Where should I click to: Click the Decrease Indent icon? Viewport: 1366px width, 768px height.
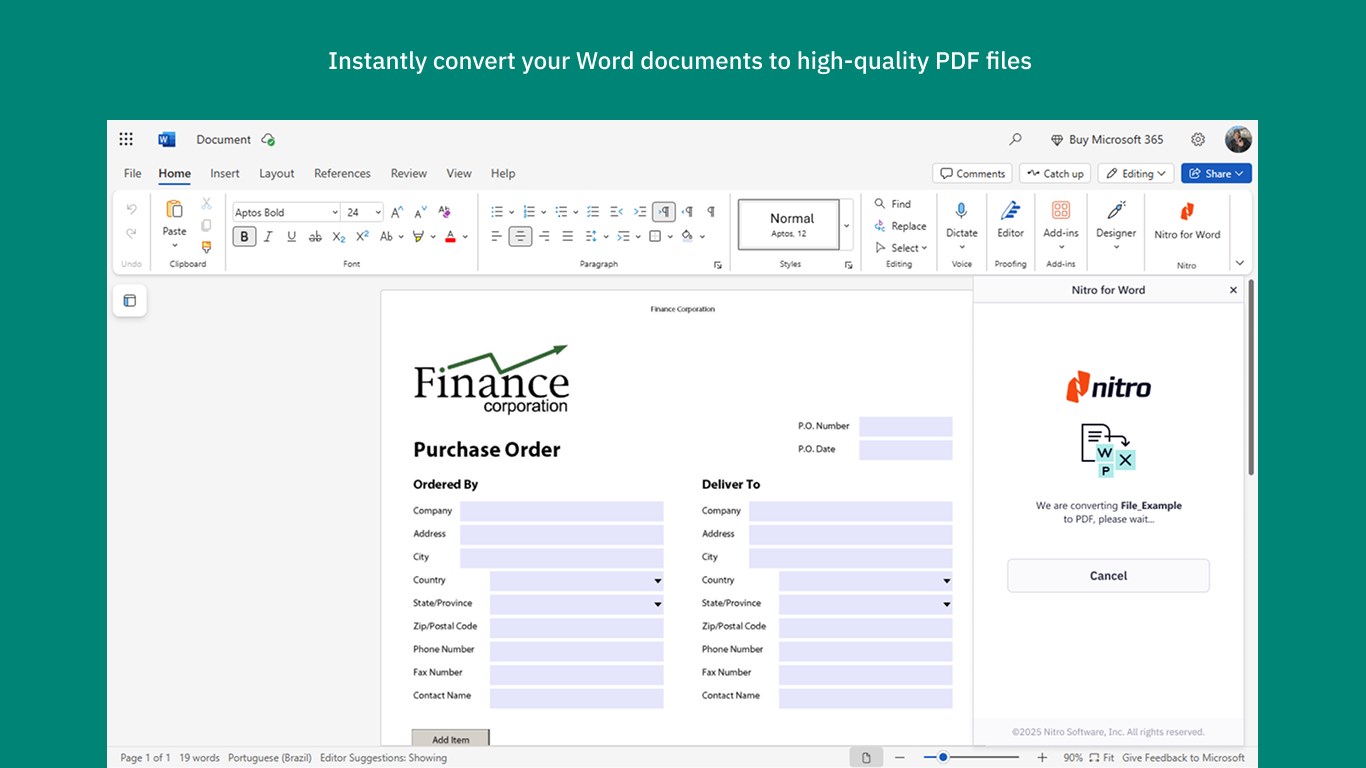[616, 212]
